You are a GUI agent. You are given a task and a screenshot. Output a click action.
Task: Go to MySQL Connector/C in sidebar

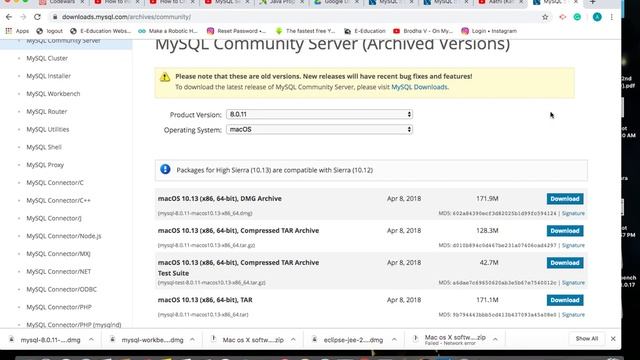(x=55, y=183)
